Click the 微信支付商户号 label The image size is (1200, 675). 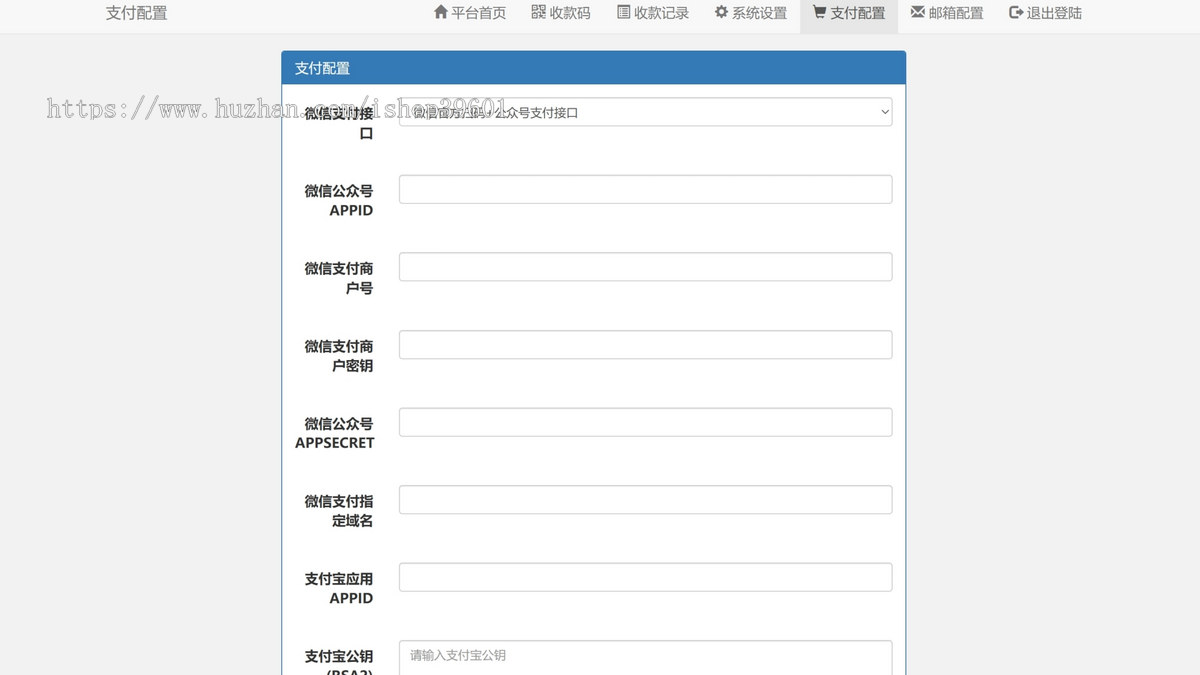(x=339, y=278)
